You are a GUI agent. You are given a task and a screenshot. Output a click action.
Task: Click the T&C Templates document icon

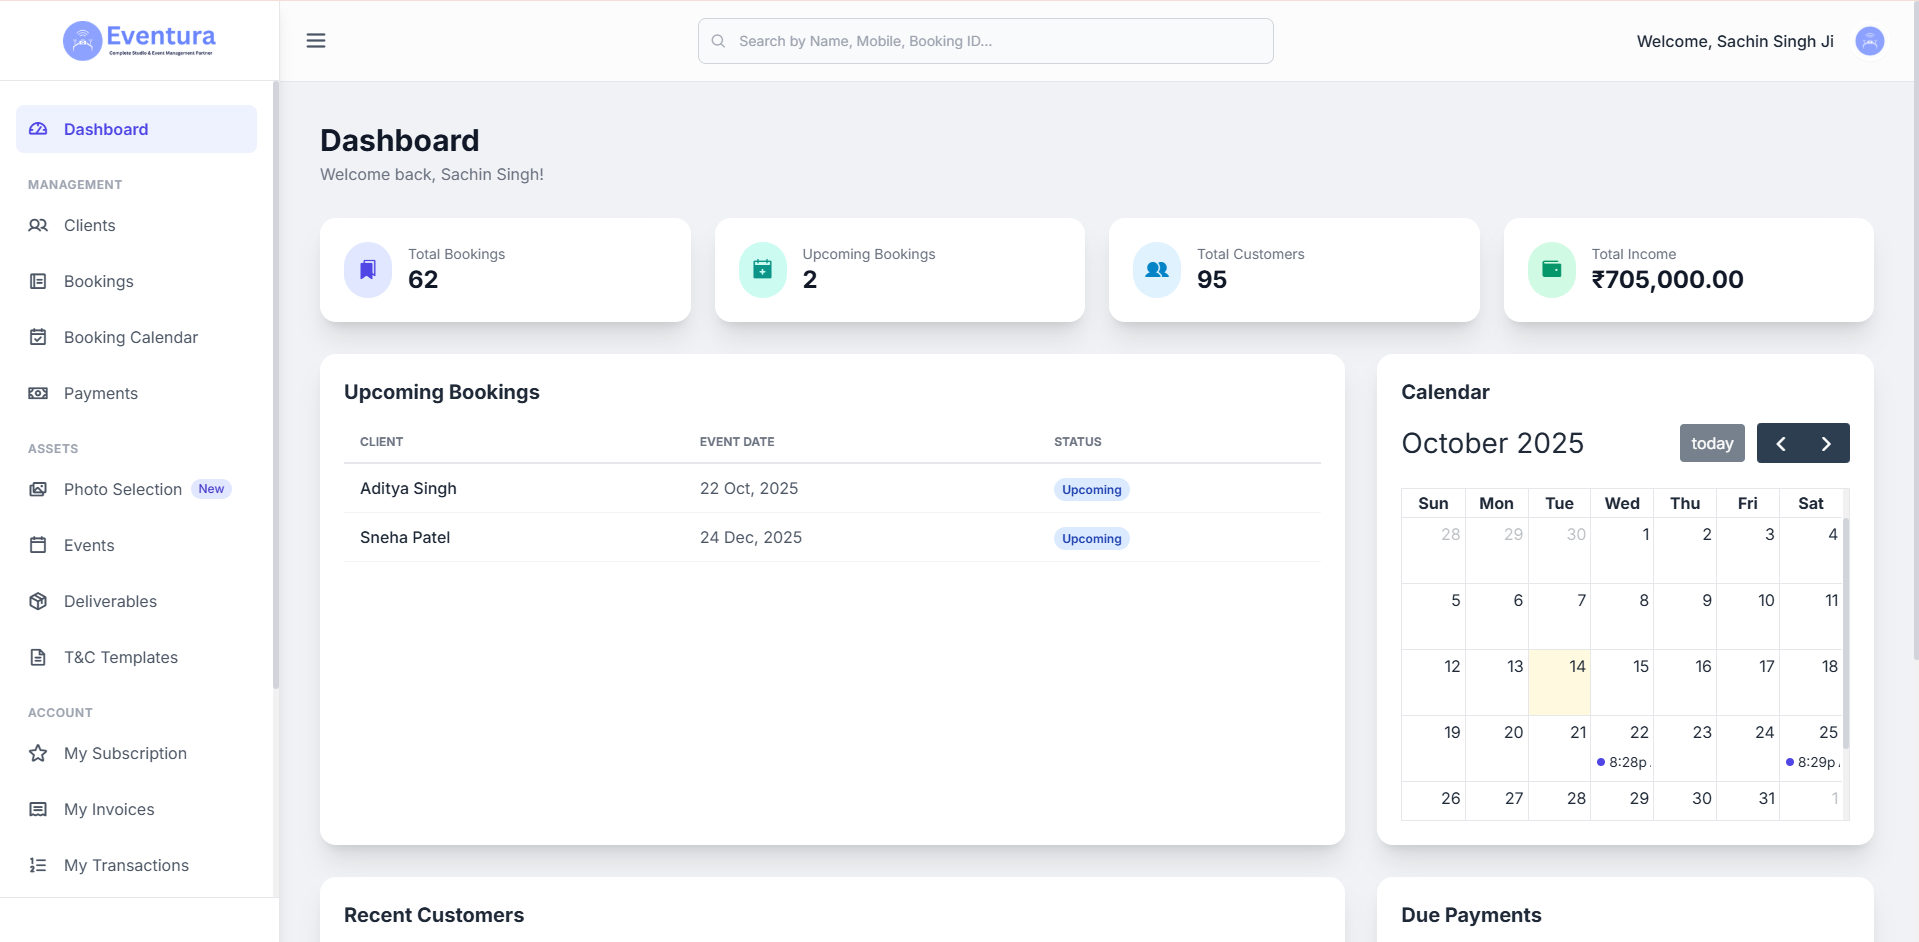pyautogui.click(x=38, y=657)
